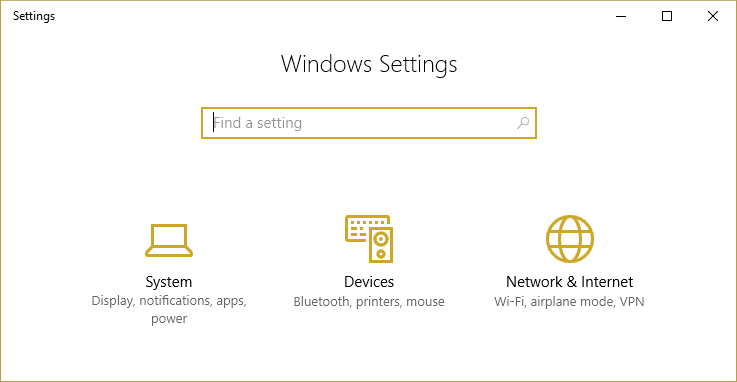The height and width of the screenshot is (382, 737).
Task: Click the Settings title in title bar
Action: pos(34,16)
